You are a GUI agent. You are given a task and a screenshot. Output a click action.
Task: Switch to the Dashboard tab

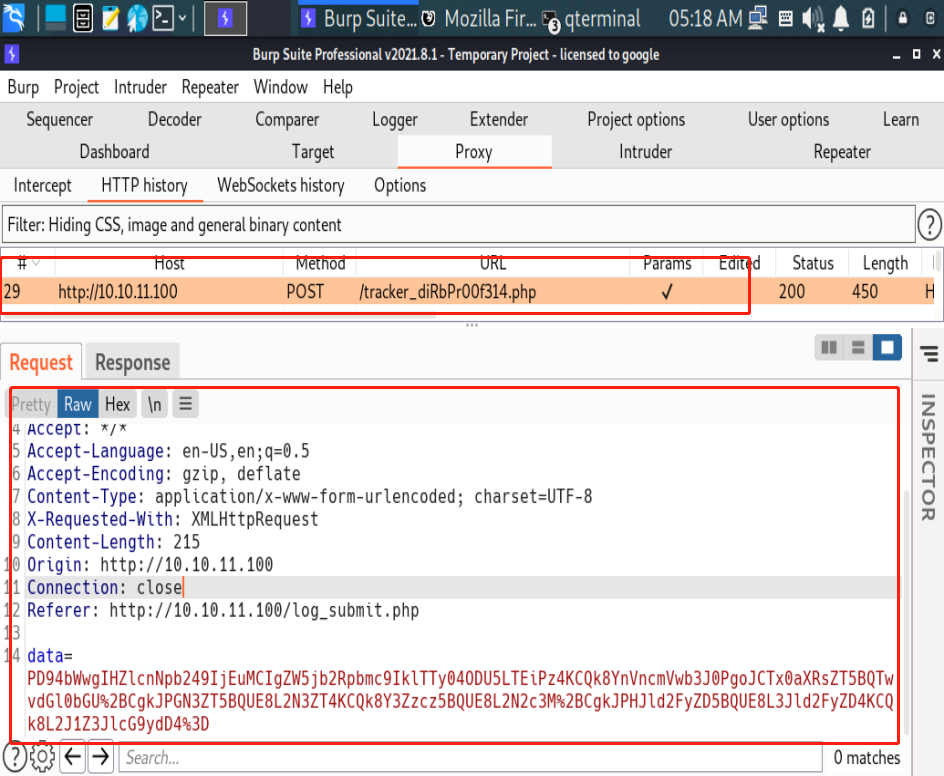[114, 152]
